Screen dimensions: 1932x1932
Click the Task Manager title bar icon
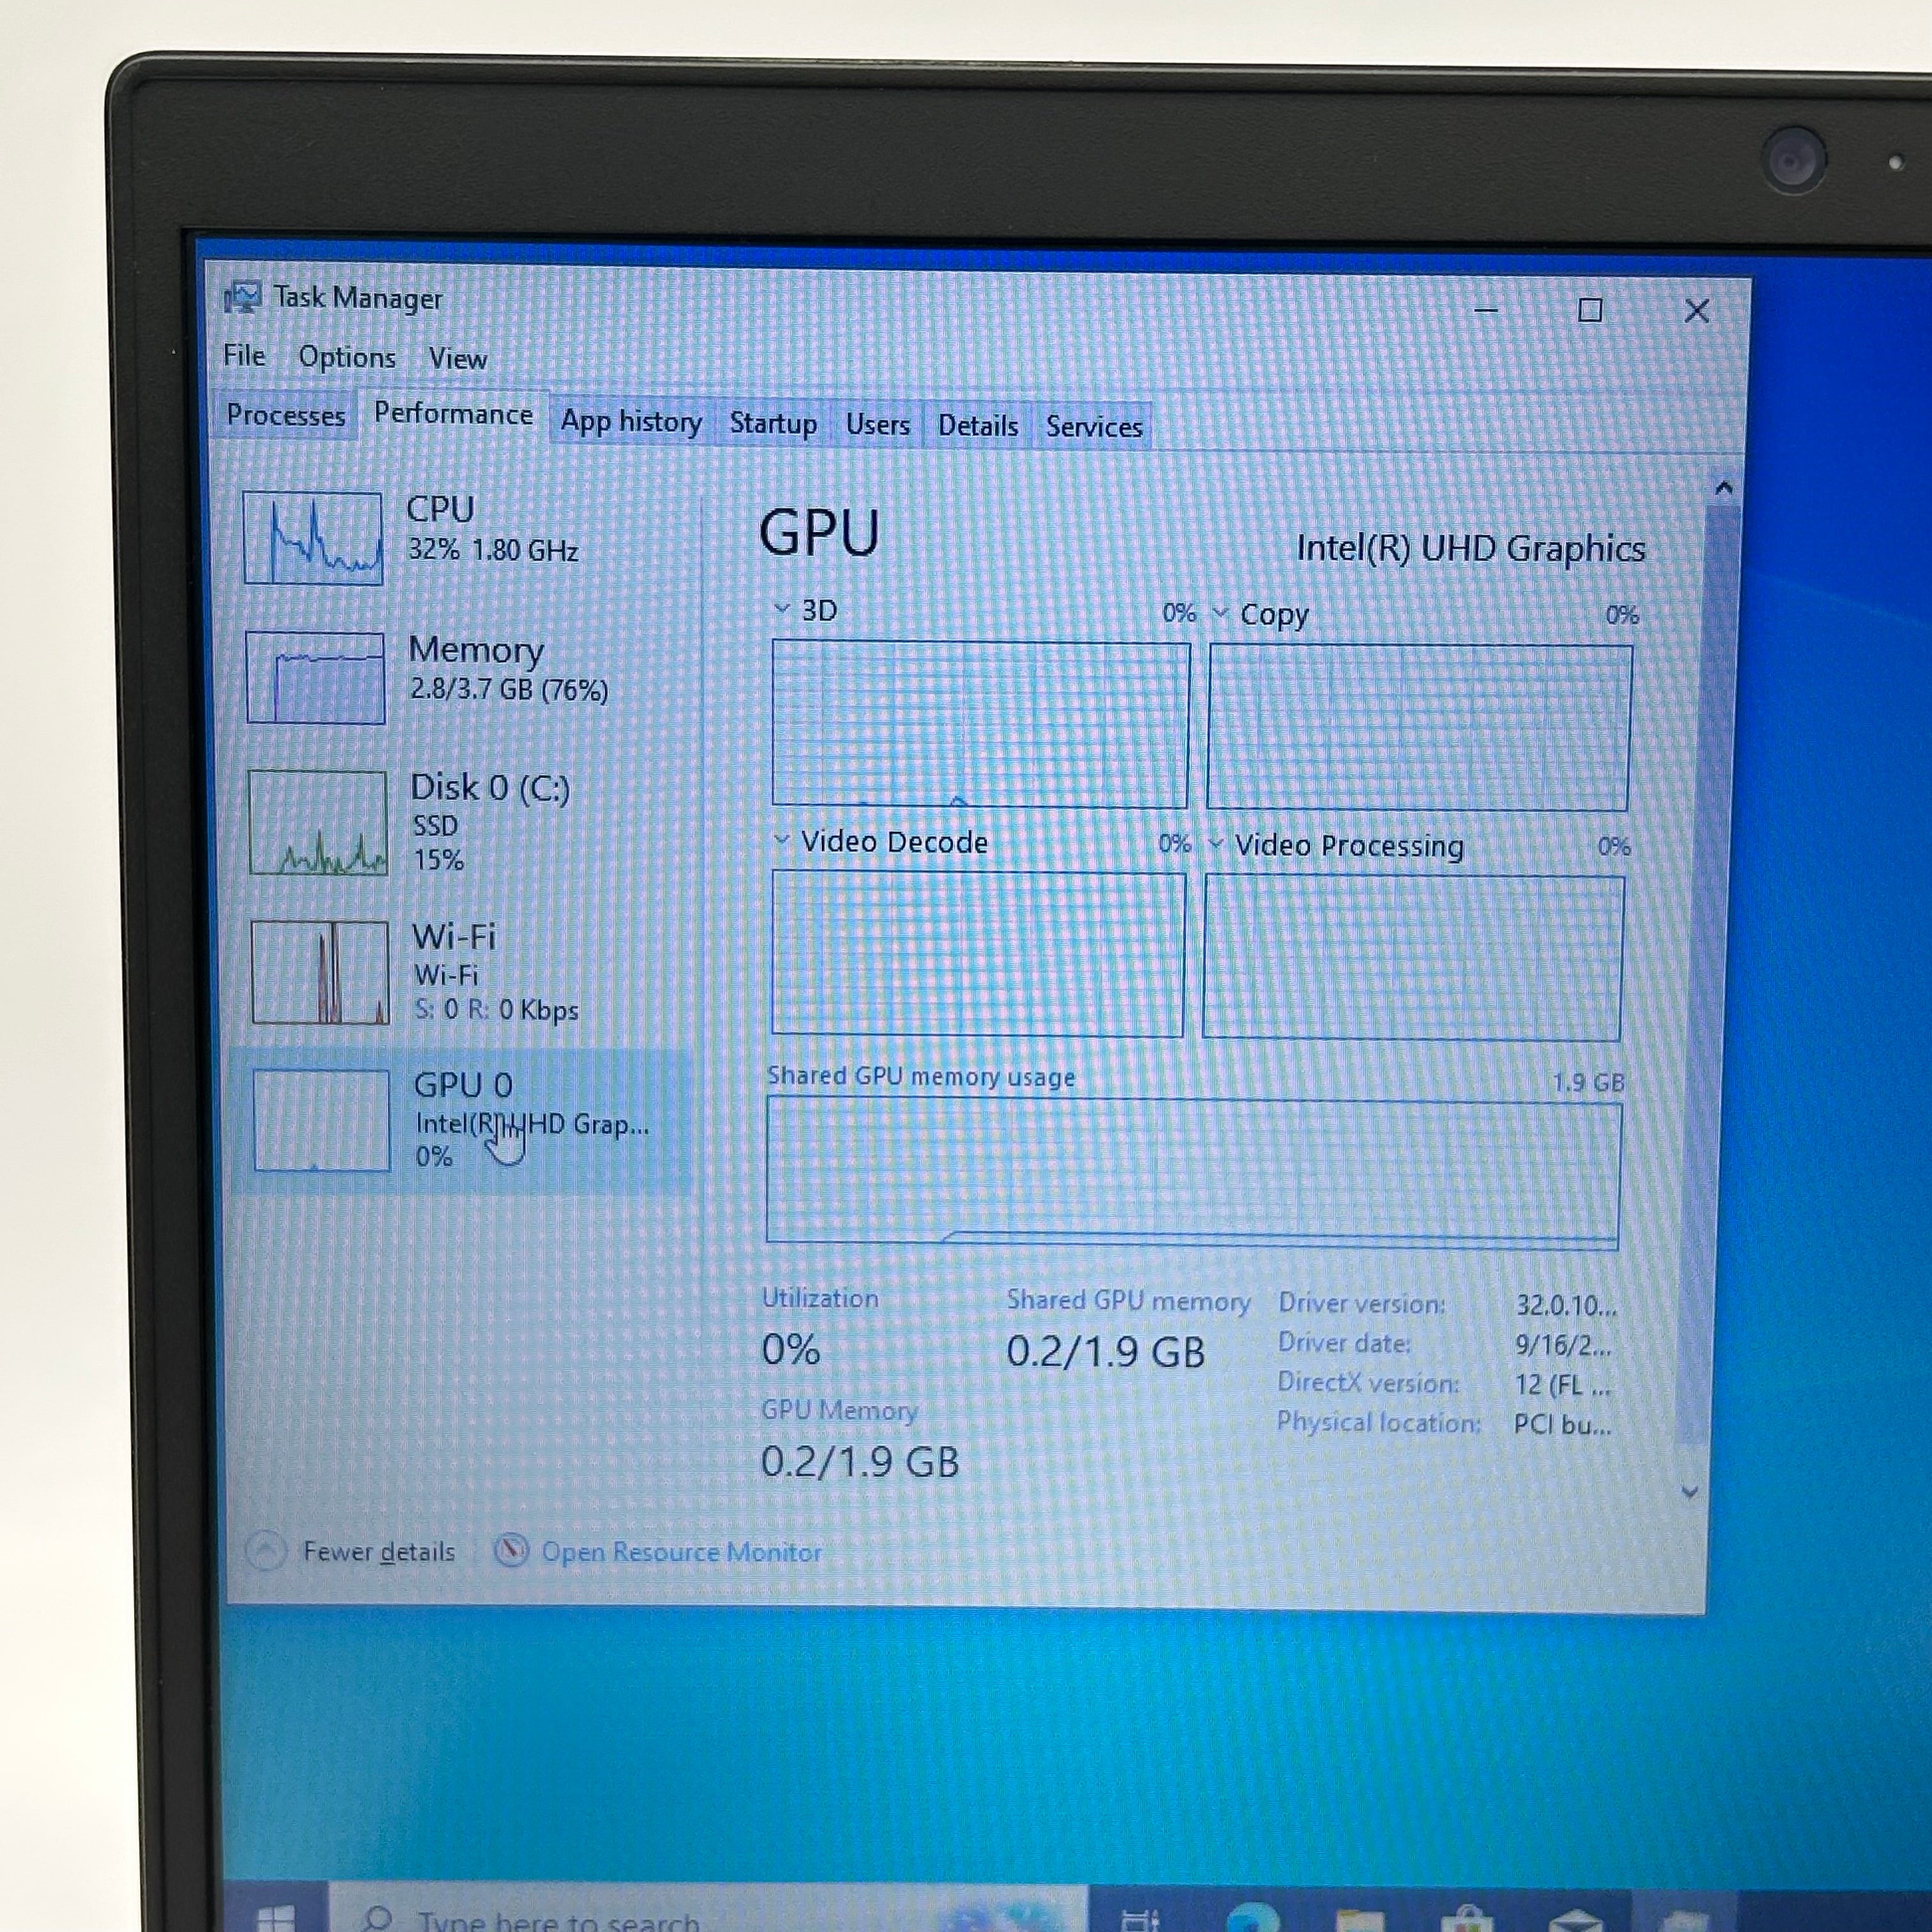click(242, 297)
